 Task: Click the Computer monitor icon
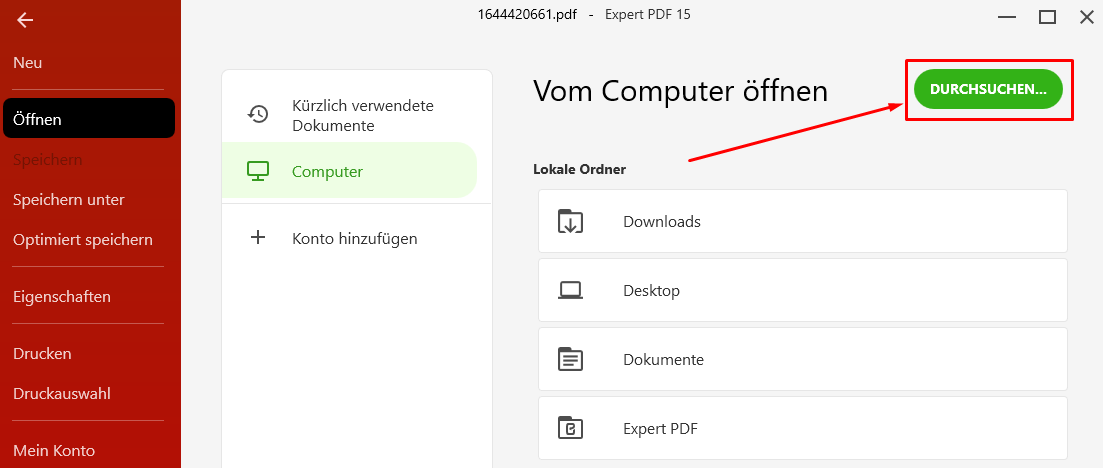pos(258,171)
